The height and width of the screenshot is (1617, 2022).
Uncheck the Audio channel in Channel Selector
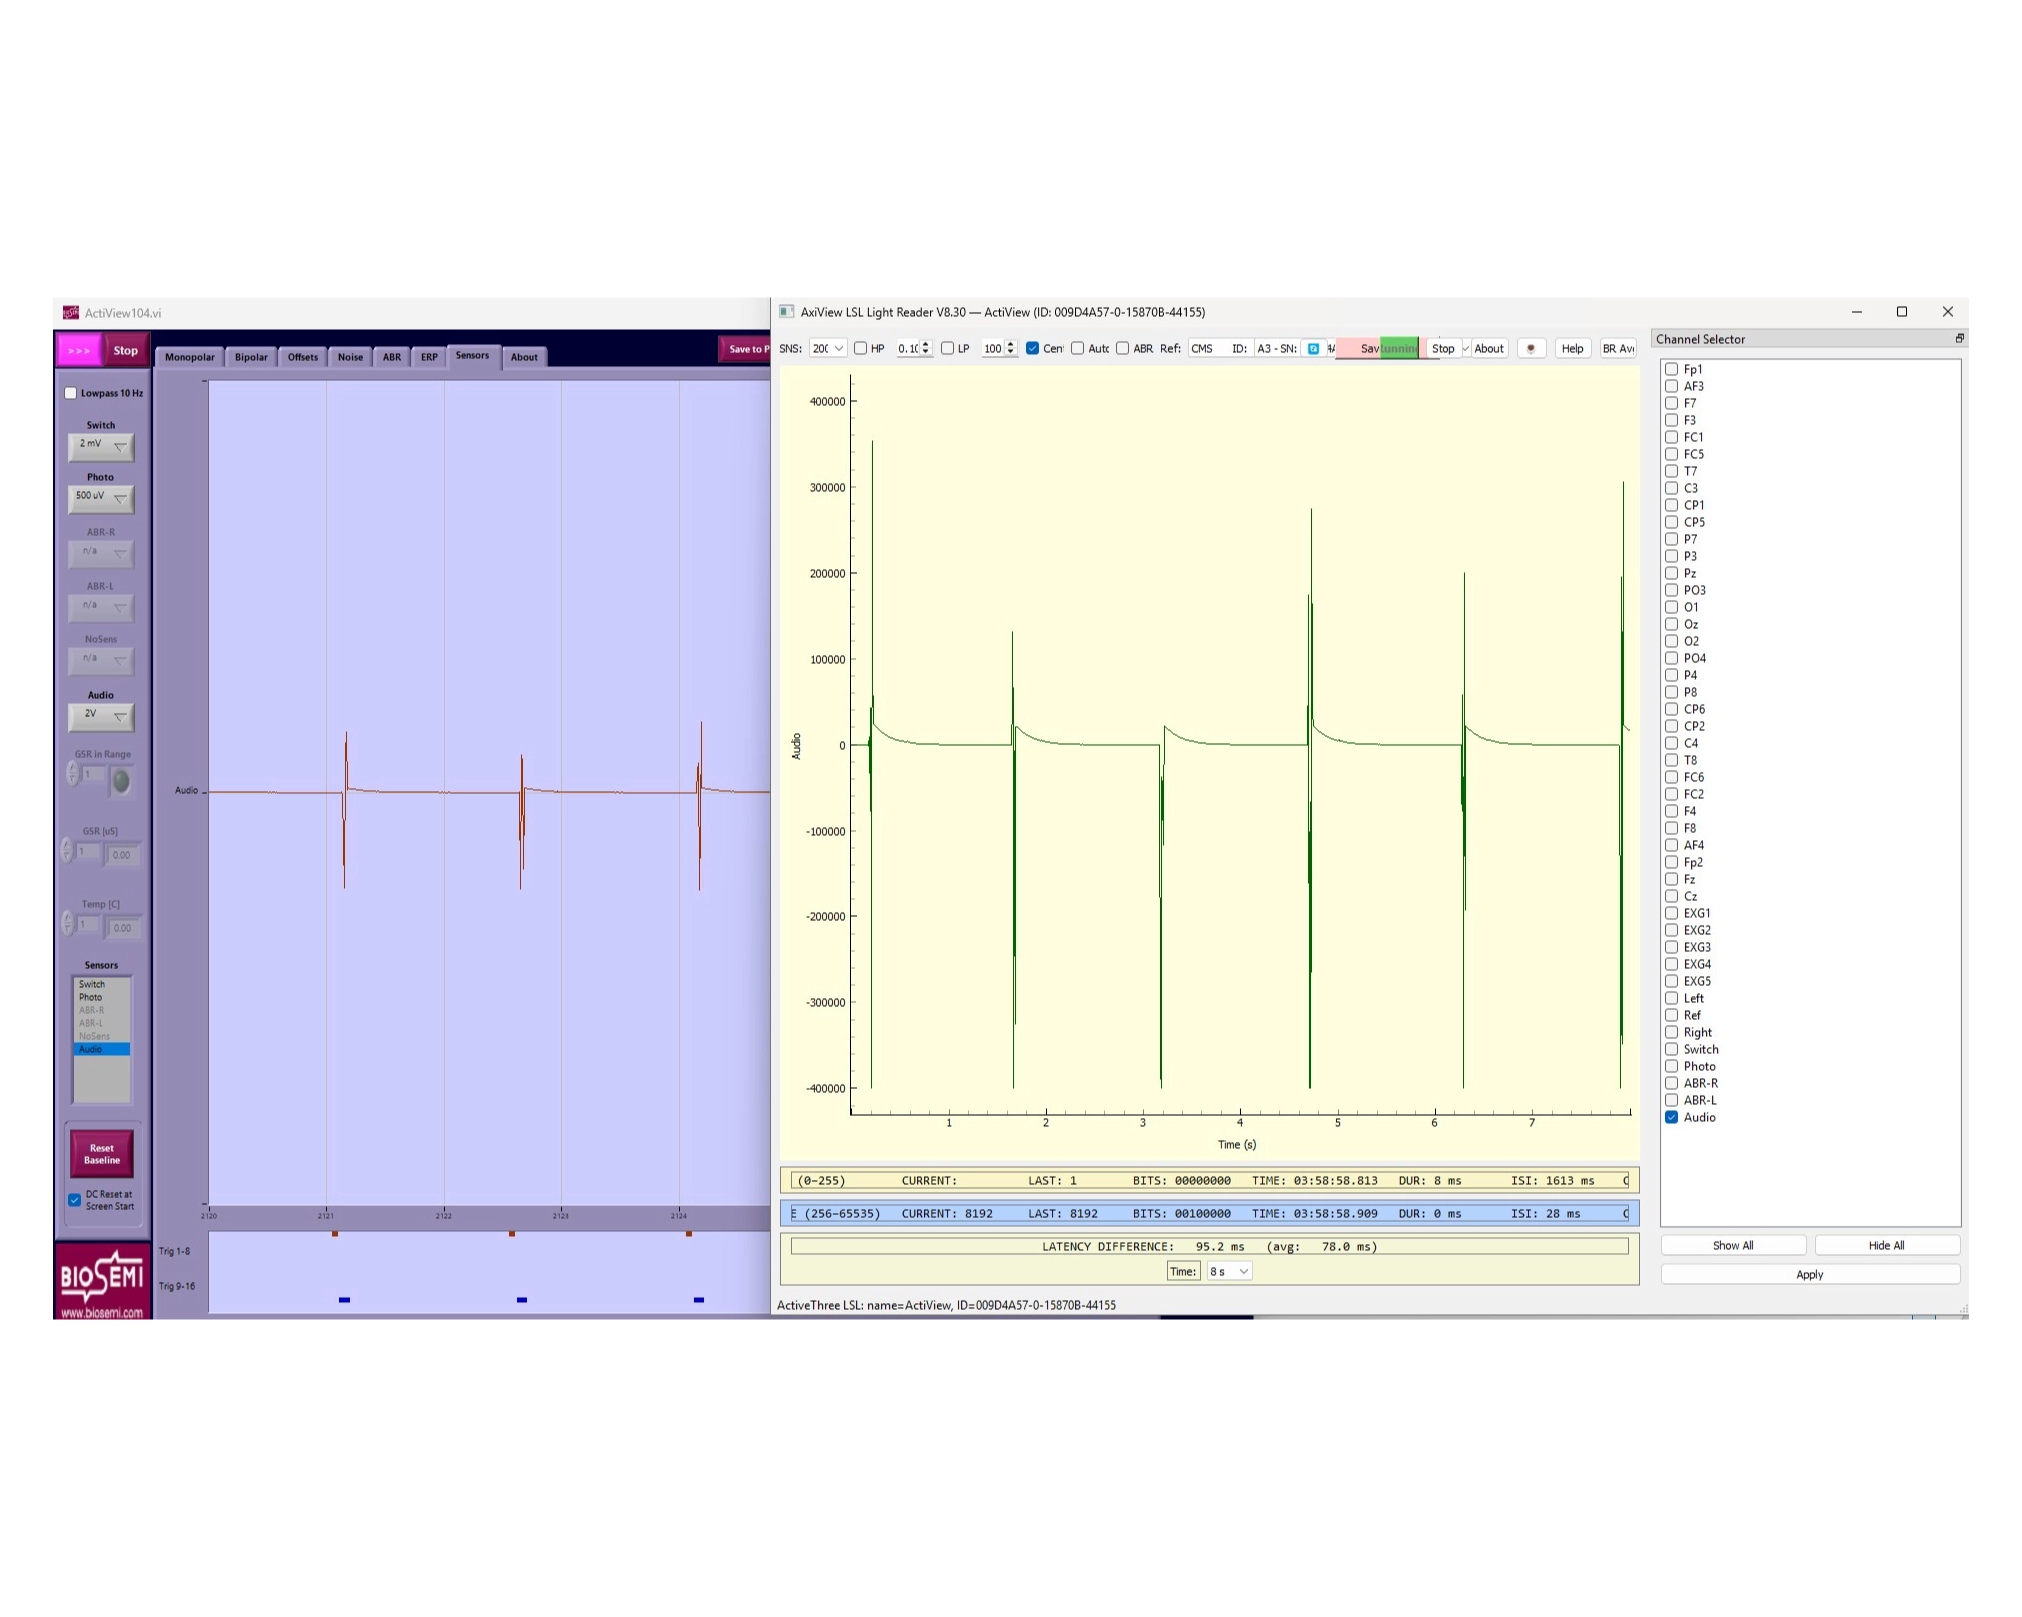[1672, 1118]
